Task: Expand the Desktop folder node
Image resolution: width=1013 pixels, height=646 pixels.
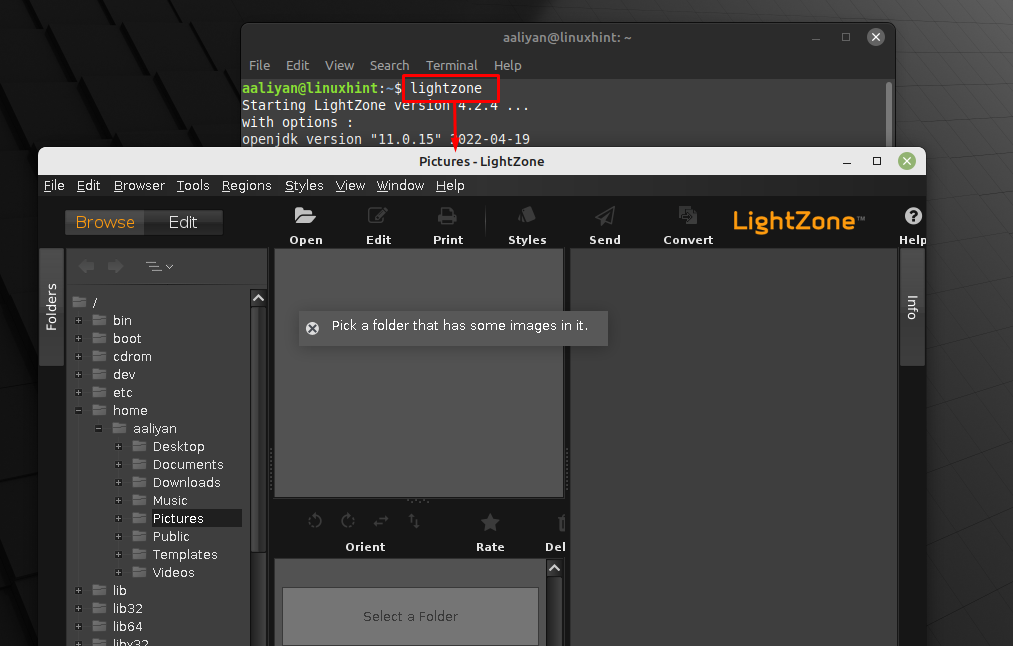Action: pos(119,446)
